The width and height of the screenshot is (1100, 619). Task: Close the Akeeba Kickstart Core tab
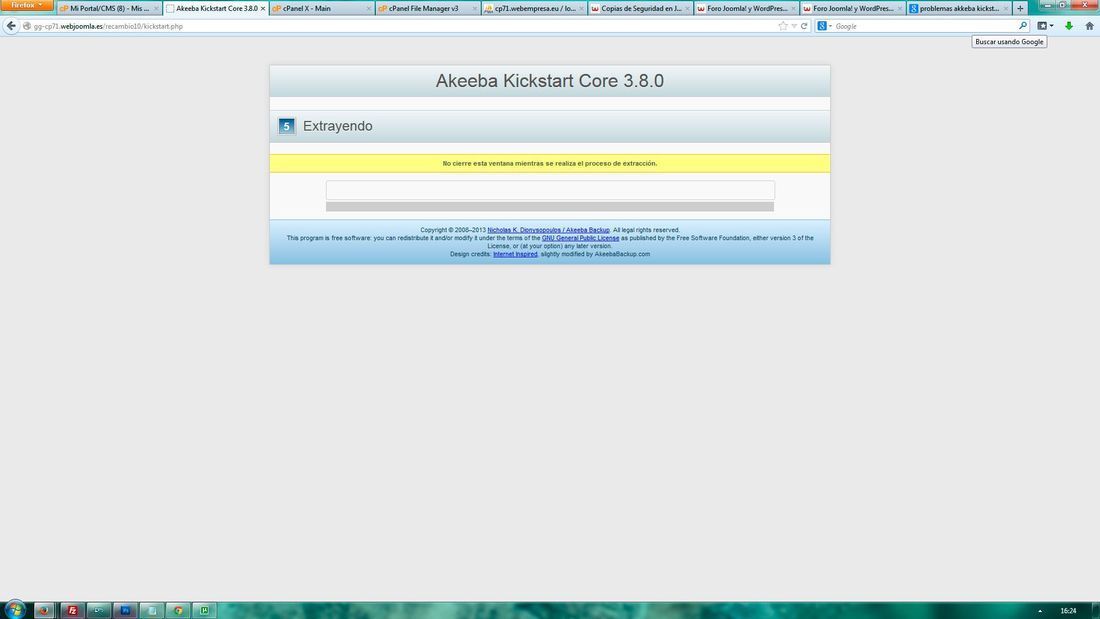tap(263, 8)
